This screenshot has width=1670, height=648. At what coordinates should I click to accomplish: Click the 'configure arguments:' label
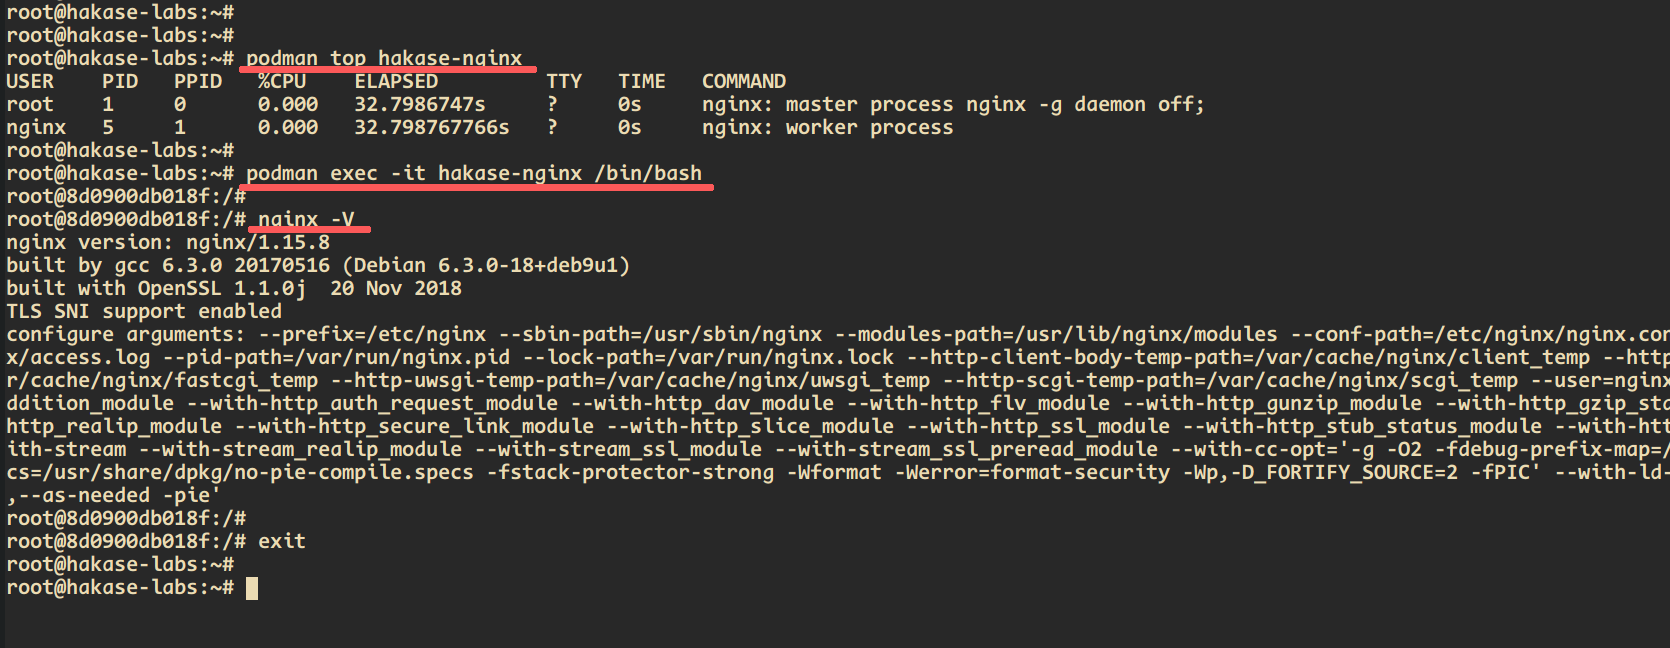coord(126,335)
